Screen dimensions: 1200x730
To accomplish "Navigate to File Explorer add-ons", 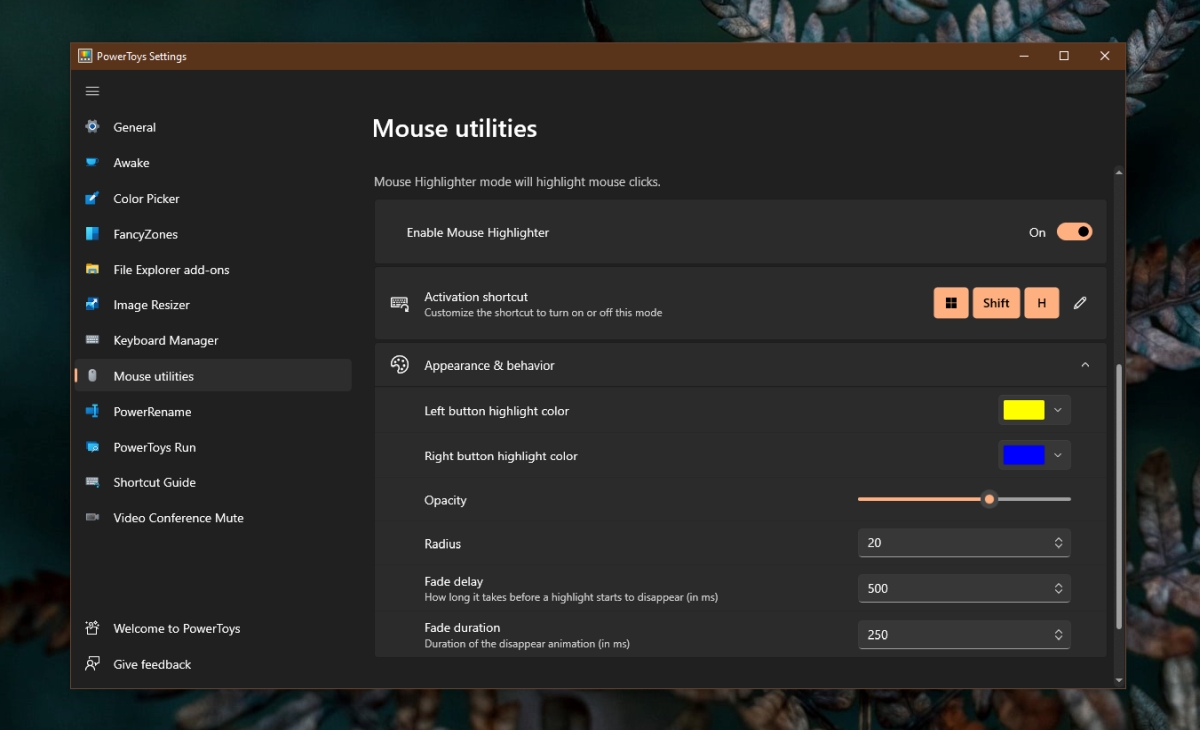I will click(x=213, y=269).
